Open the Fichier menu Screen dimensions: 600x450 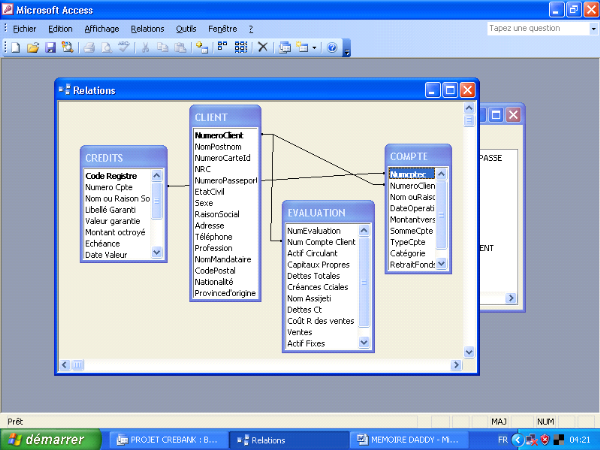click(24, 29)
